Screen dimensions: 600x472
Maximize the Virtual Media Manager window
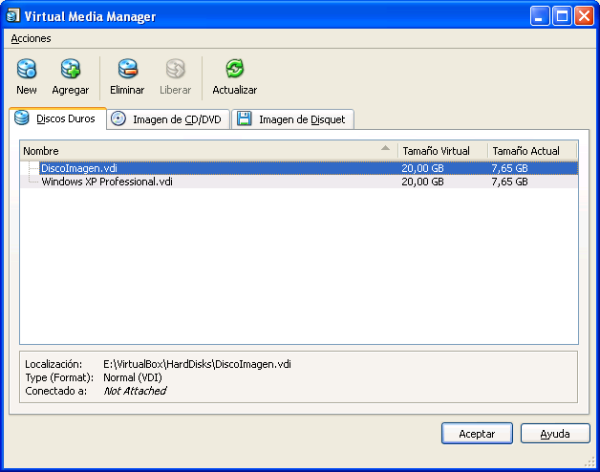coord(562,15)
